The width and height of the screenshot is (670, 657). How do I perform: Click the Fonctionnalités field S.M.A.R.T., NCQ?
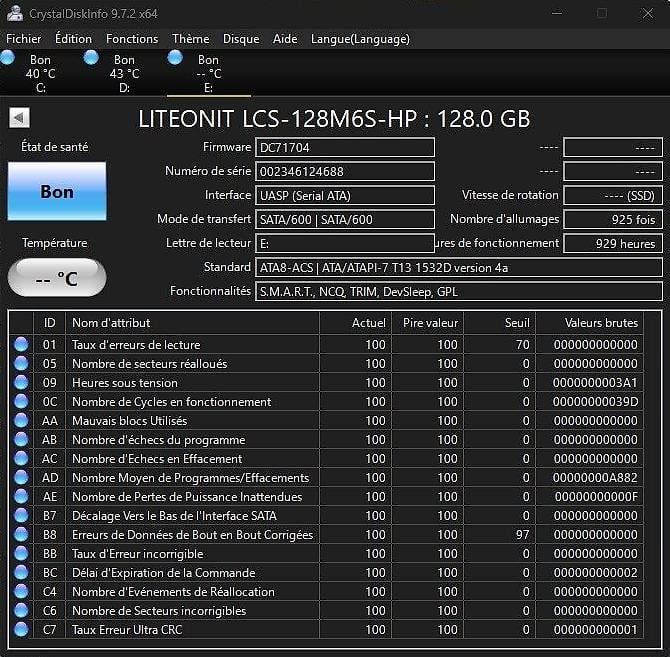(x=459, y=291)
